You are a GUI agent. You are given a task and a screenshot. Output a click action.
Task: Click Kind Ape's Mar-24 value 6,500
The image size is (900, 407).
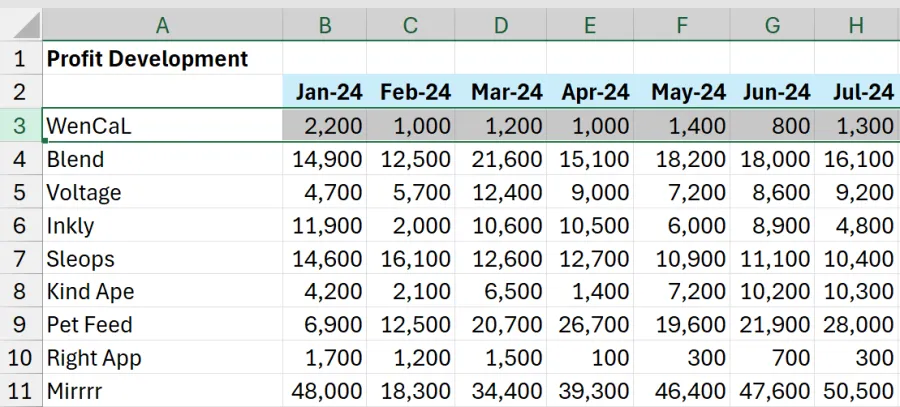pos(501,291)
